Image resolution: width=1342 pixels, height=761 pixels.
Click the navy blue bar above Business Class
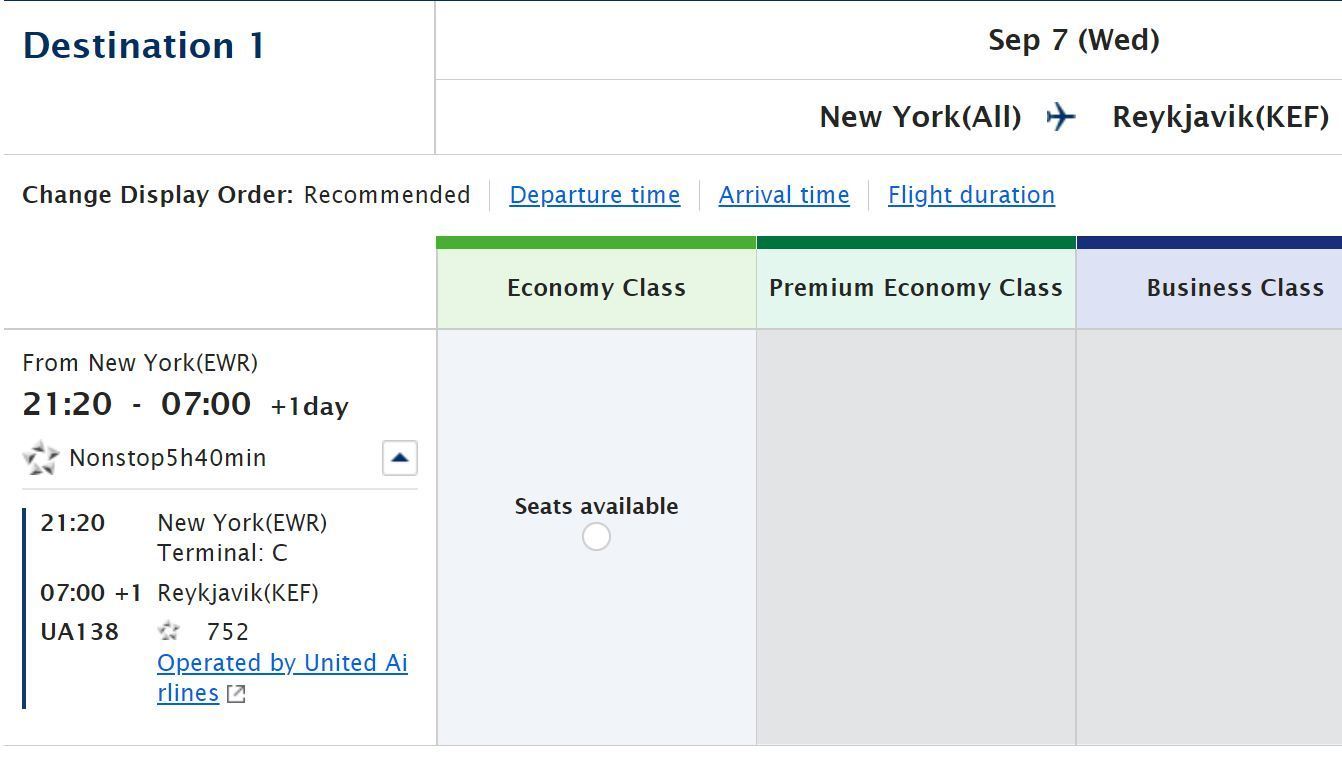1209,242
